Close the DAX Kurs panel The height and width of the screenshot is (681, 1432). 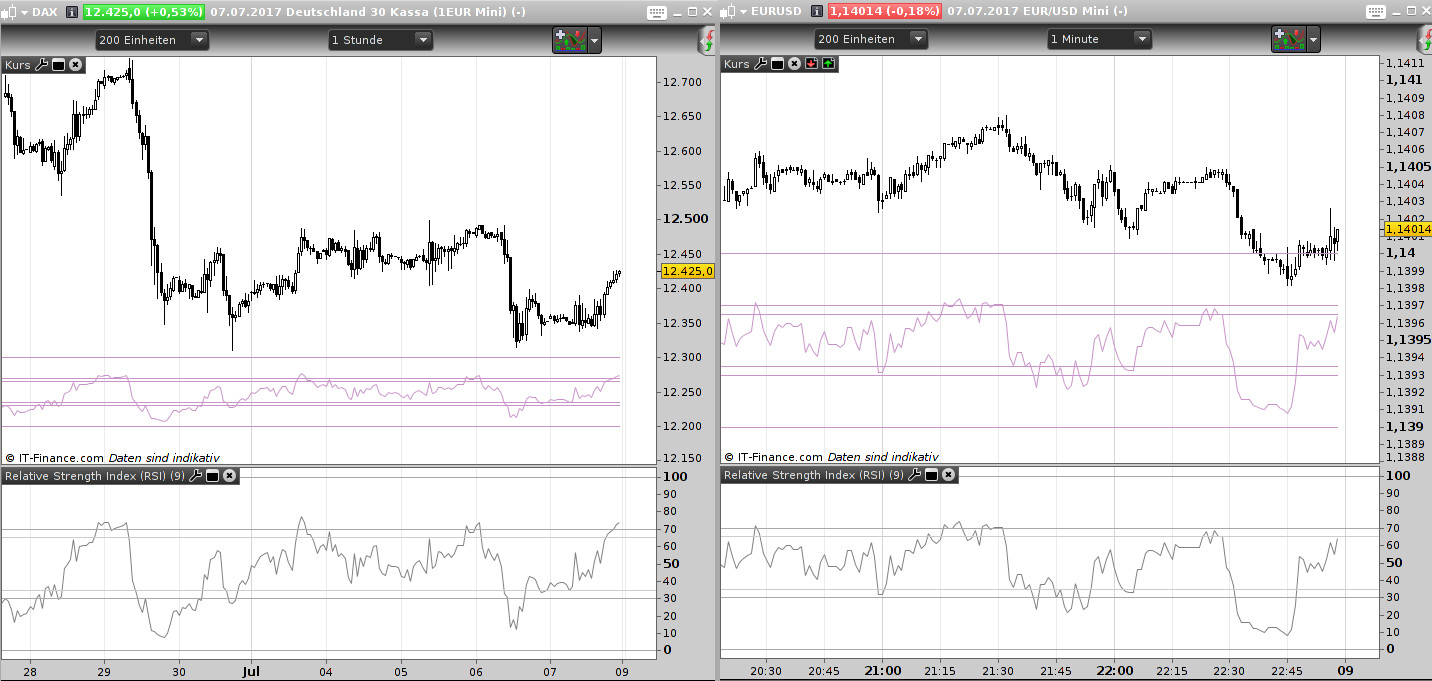coord(75,65)
